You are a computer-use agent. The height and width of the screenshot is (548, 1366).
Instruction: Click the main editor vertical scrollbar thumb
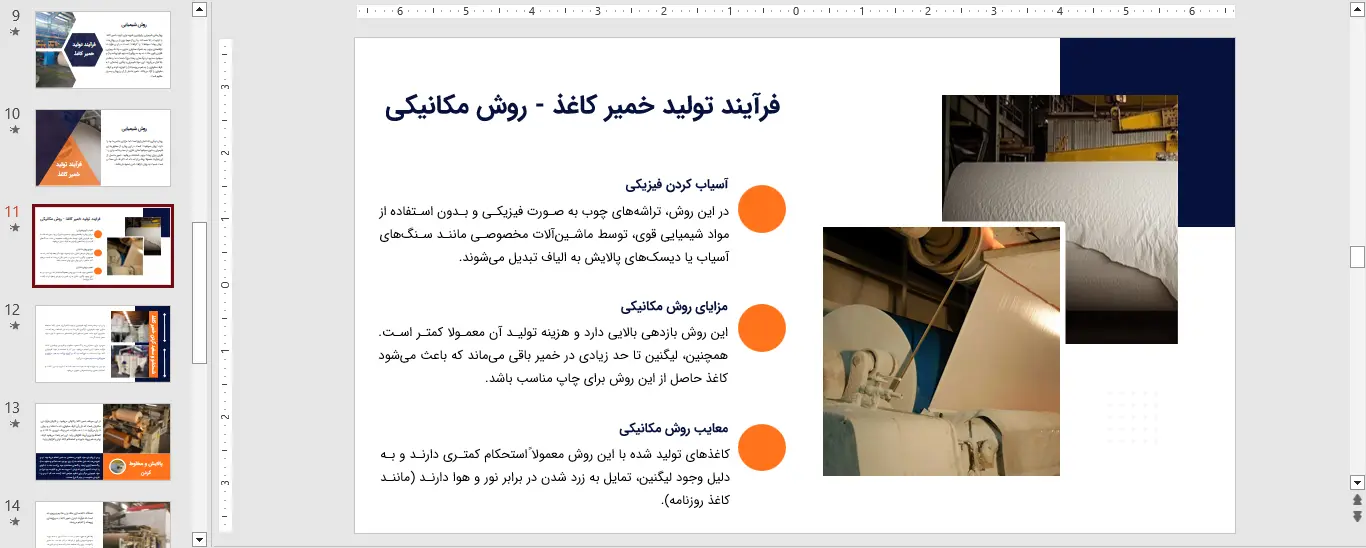pos(1357,257)
